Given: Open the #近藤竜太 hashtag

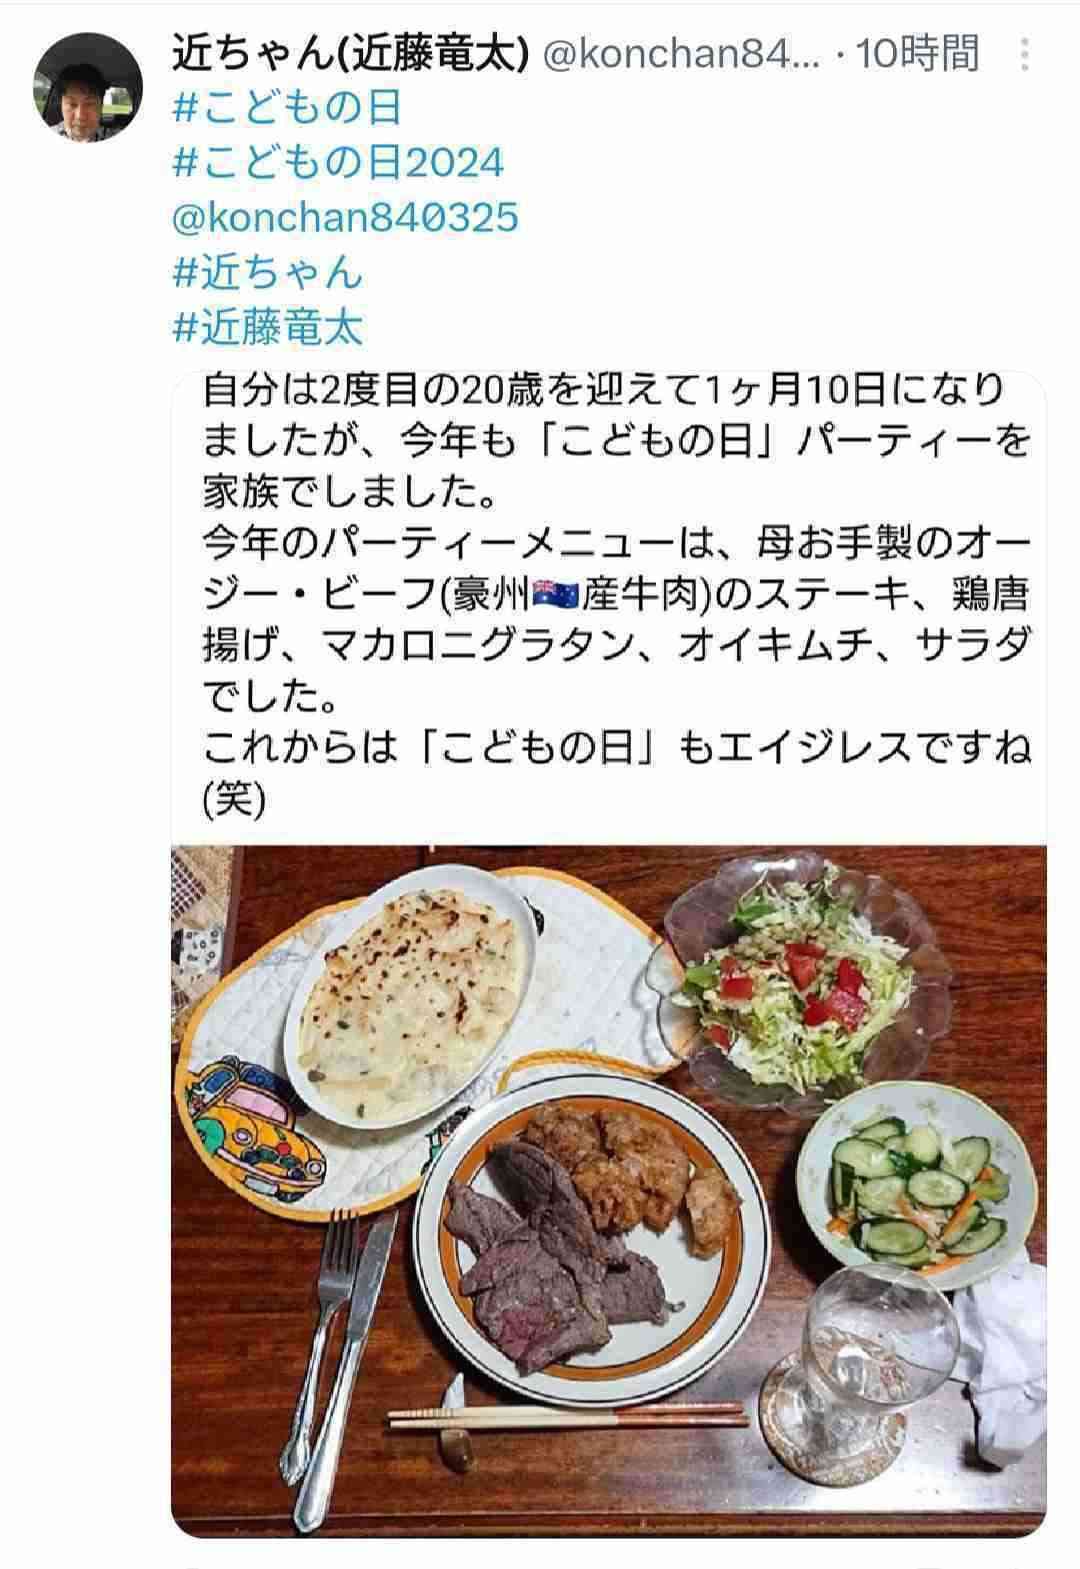Looking at the screenshot, I should [x=267, y=328].
